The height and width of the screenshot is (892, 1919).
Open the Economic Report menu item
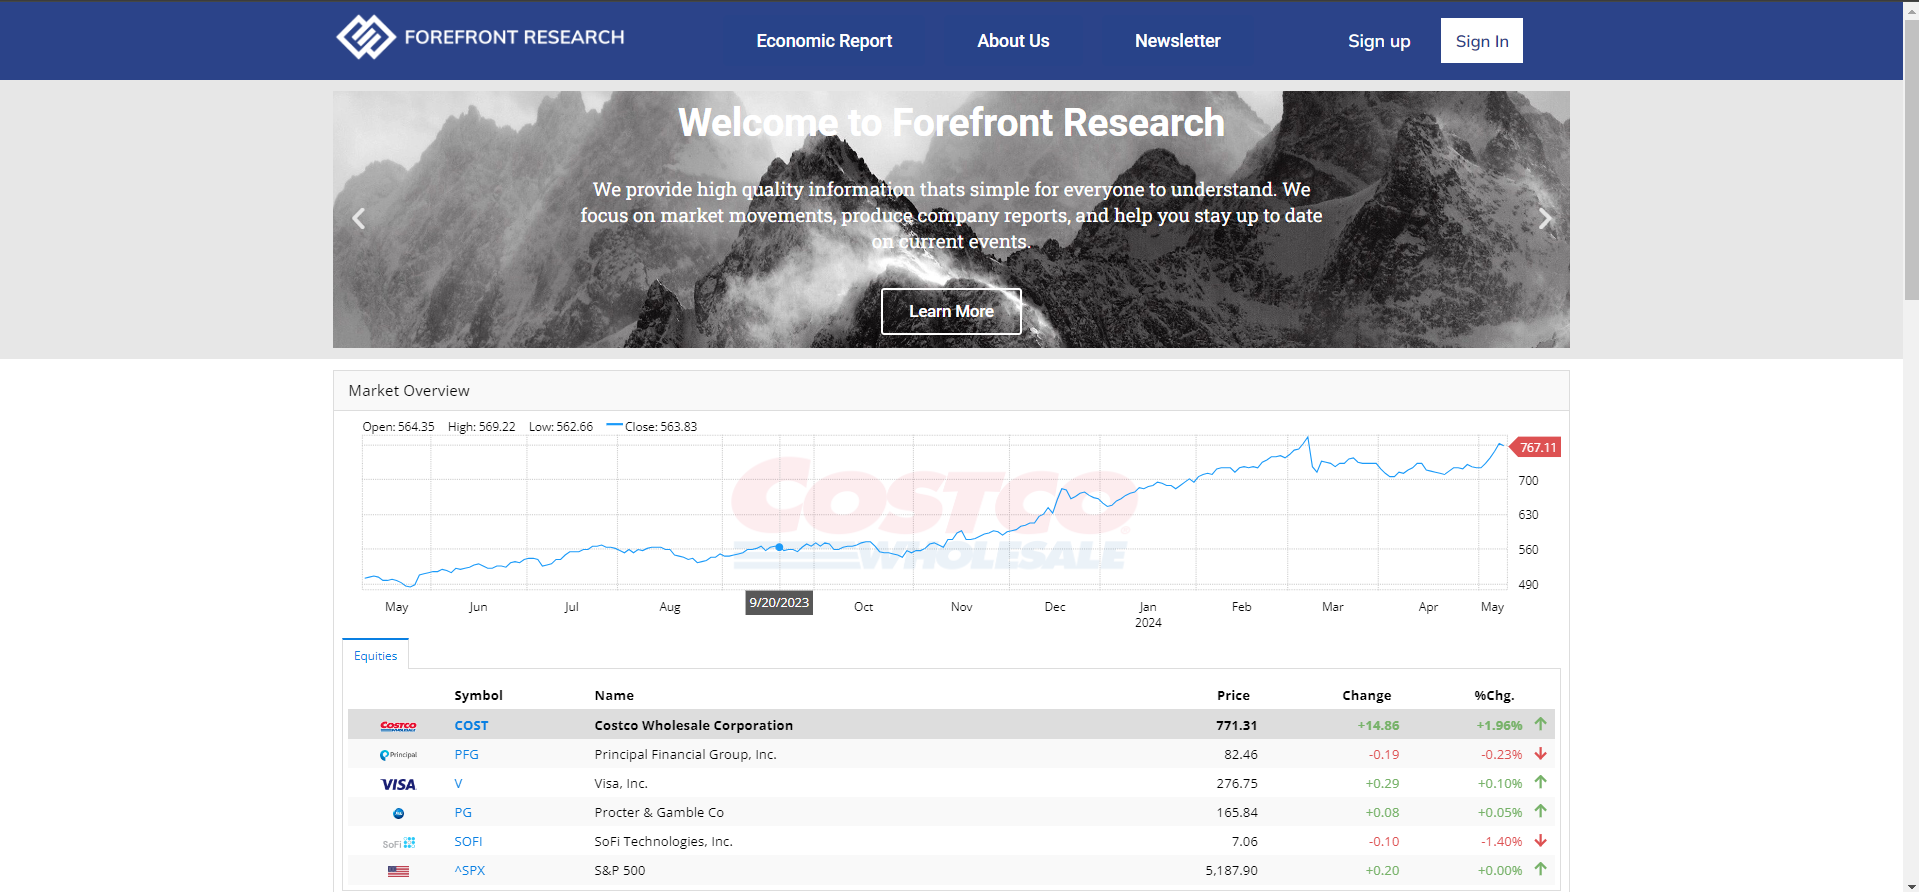coord(824,41)
